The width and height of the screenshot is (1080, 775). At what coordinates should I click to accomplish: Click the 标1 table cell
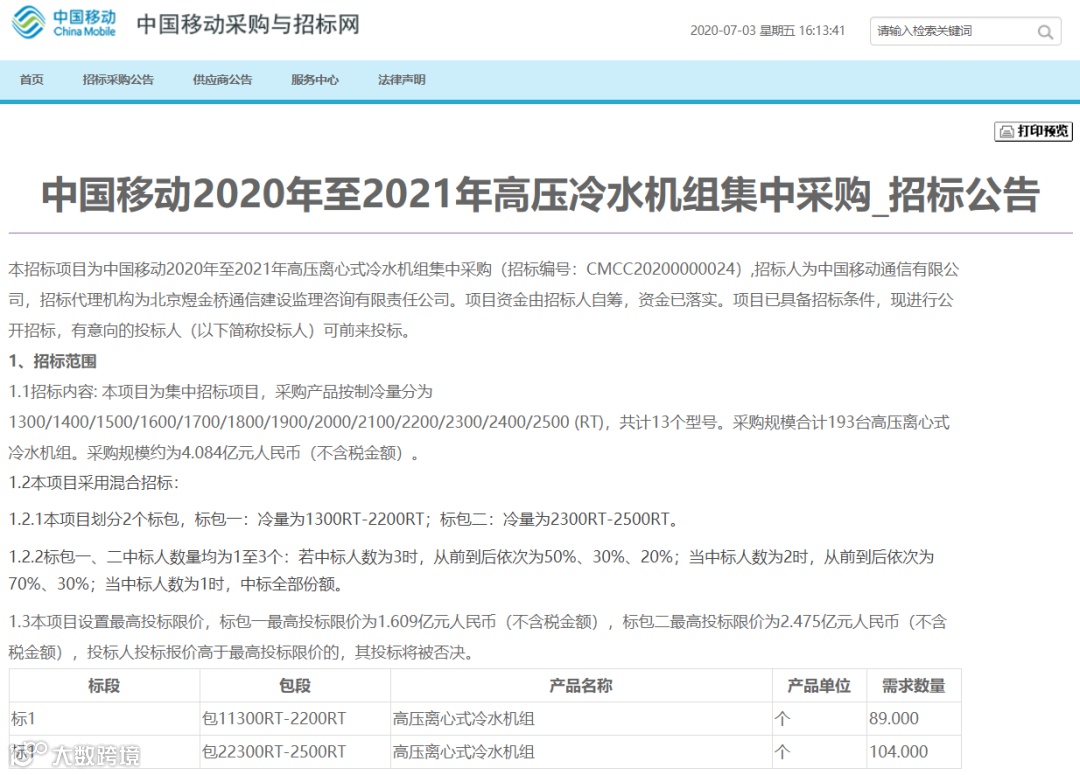pos(104,719)
